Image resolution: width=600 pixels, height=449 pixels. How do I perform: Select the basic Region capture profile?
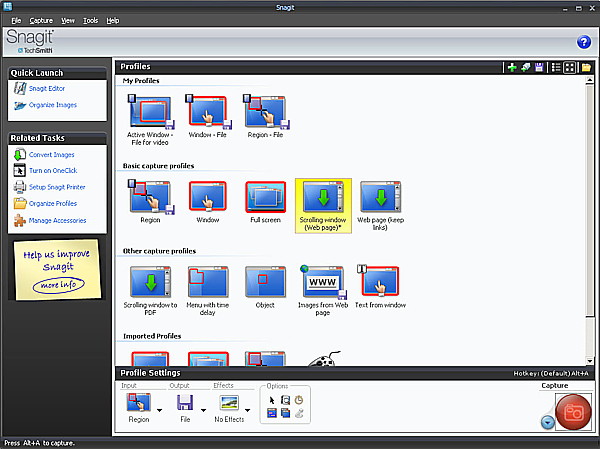[150, 202]
